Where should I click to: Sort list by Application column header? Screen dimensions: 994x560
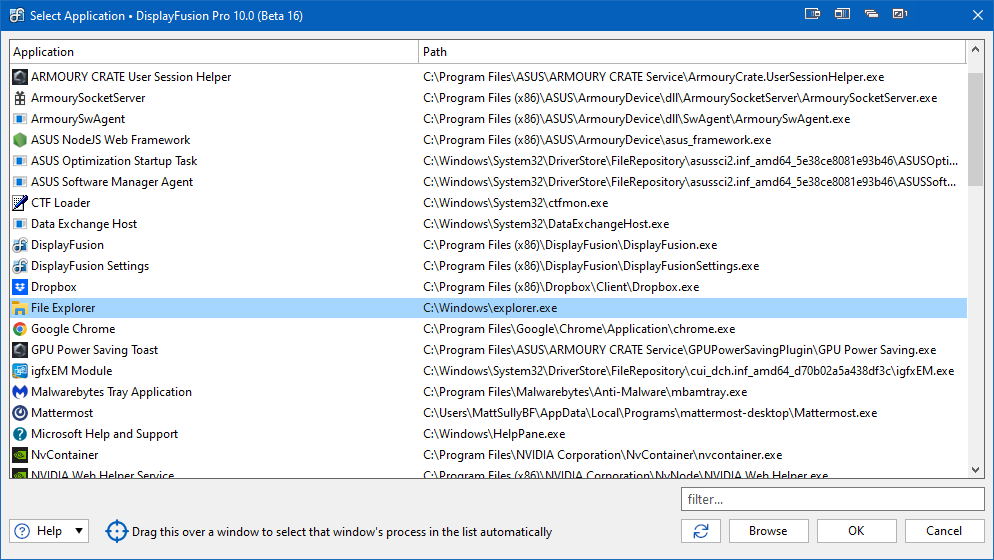click(x=214, y=52)
